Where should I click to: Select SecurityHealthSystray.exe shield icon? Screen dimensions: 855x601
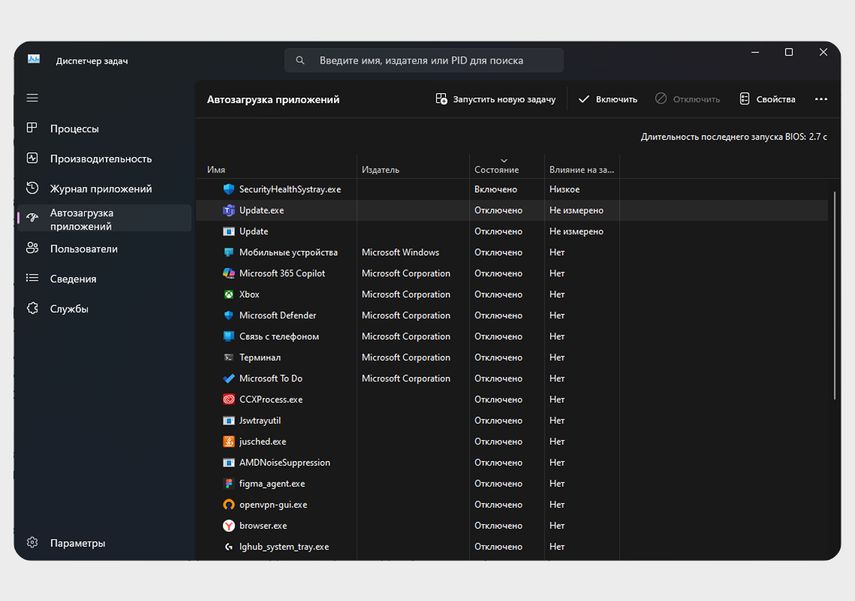[228, 189]
